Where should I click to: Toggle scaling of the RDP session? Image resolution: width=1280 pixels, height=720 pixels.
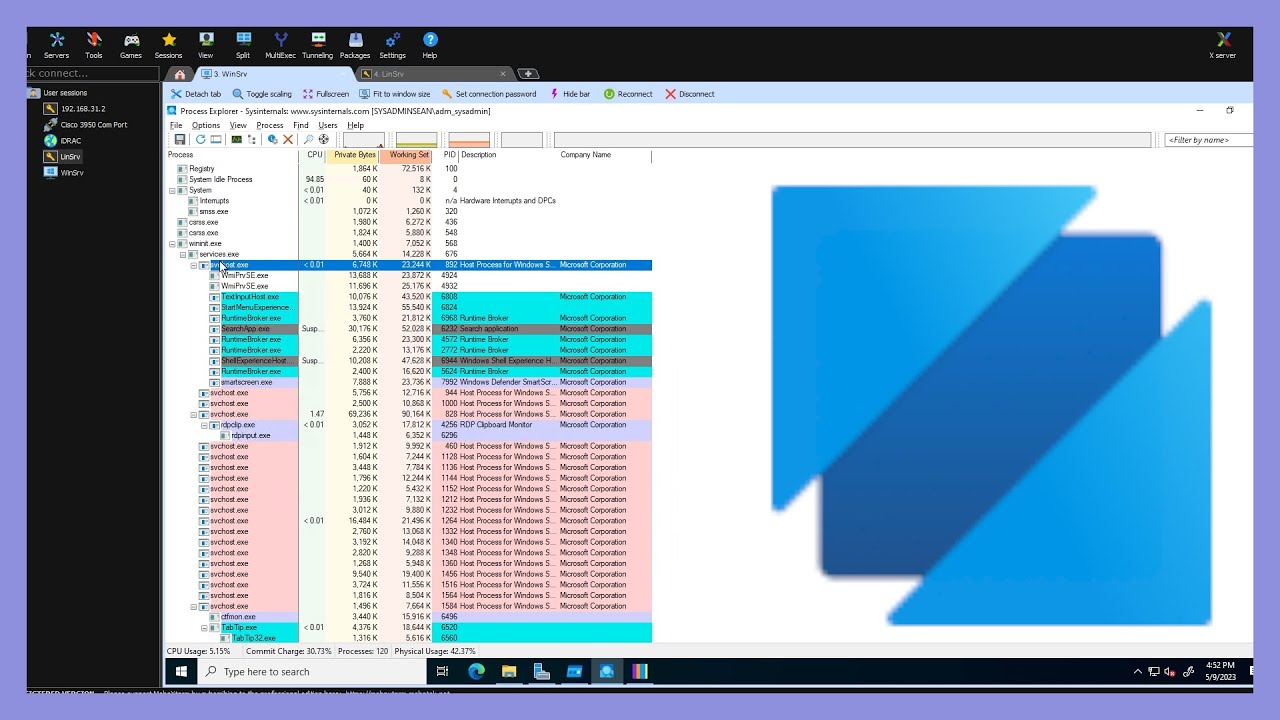(262, 94)
